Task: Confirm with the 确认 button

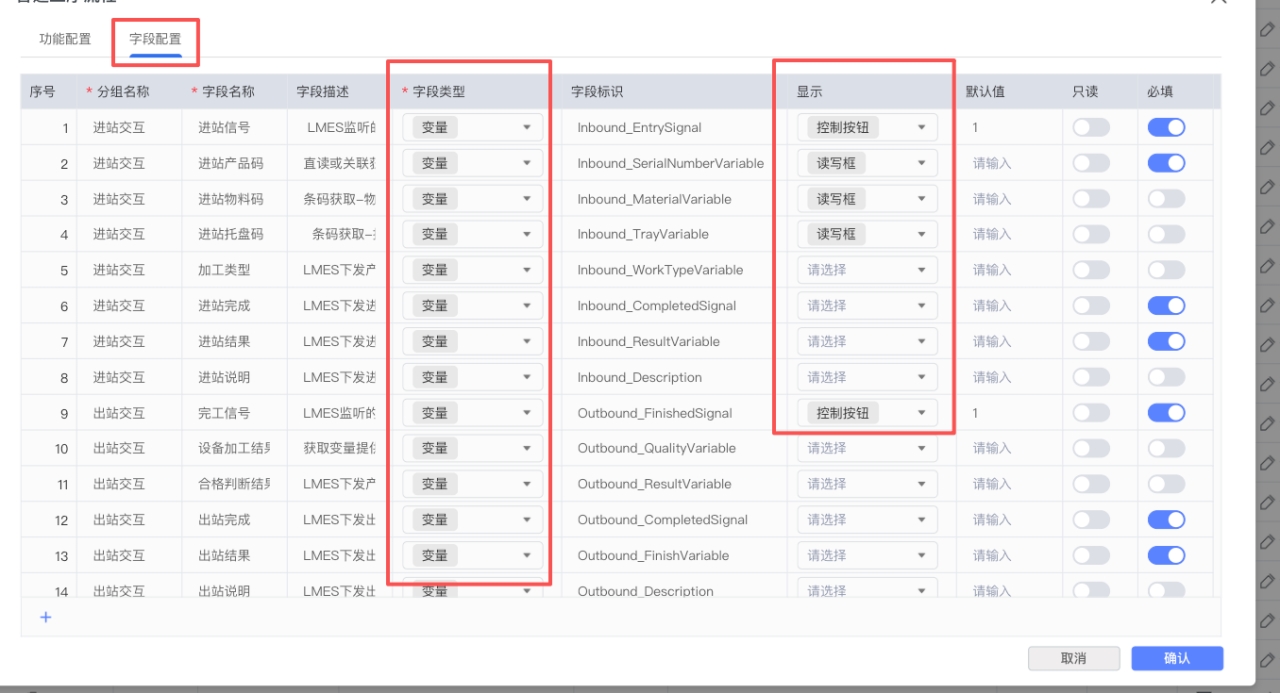Action: [x=1176, y=658]
